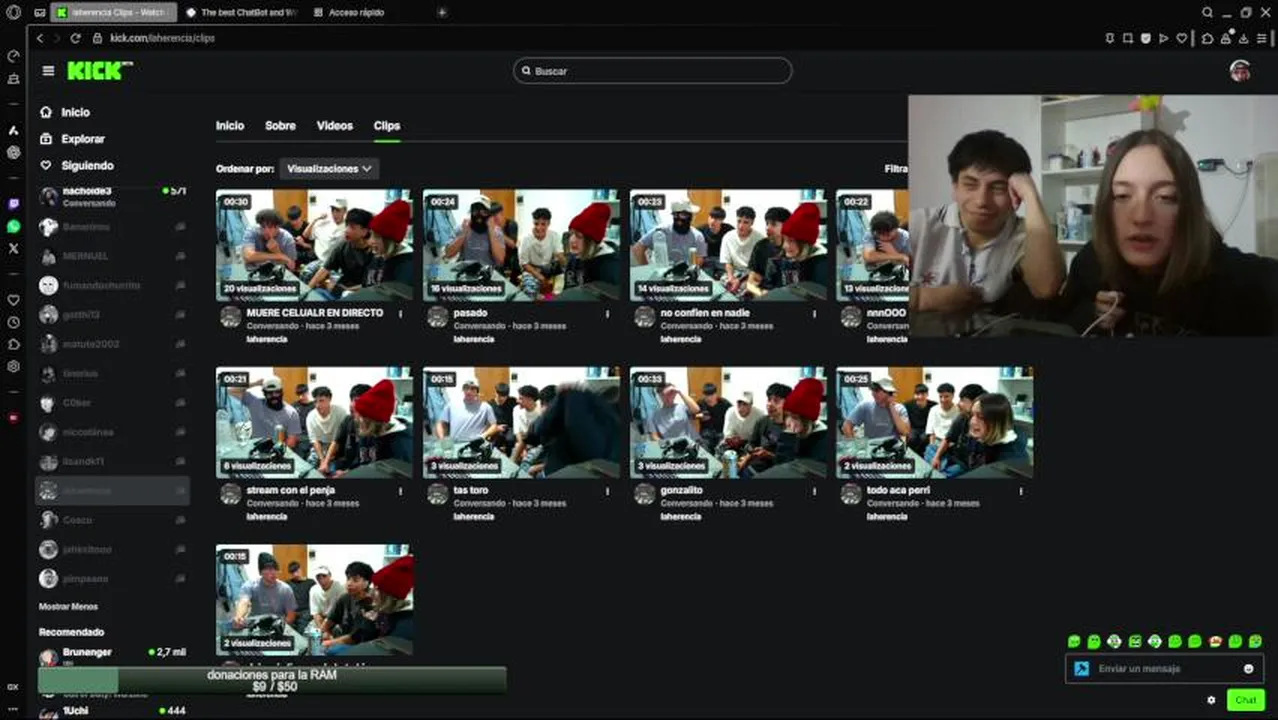This screenshot has height=720, width=1278.
Task: Open WhatsApp in the Opera sidebar
Action: [x=13, y=226]
